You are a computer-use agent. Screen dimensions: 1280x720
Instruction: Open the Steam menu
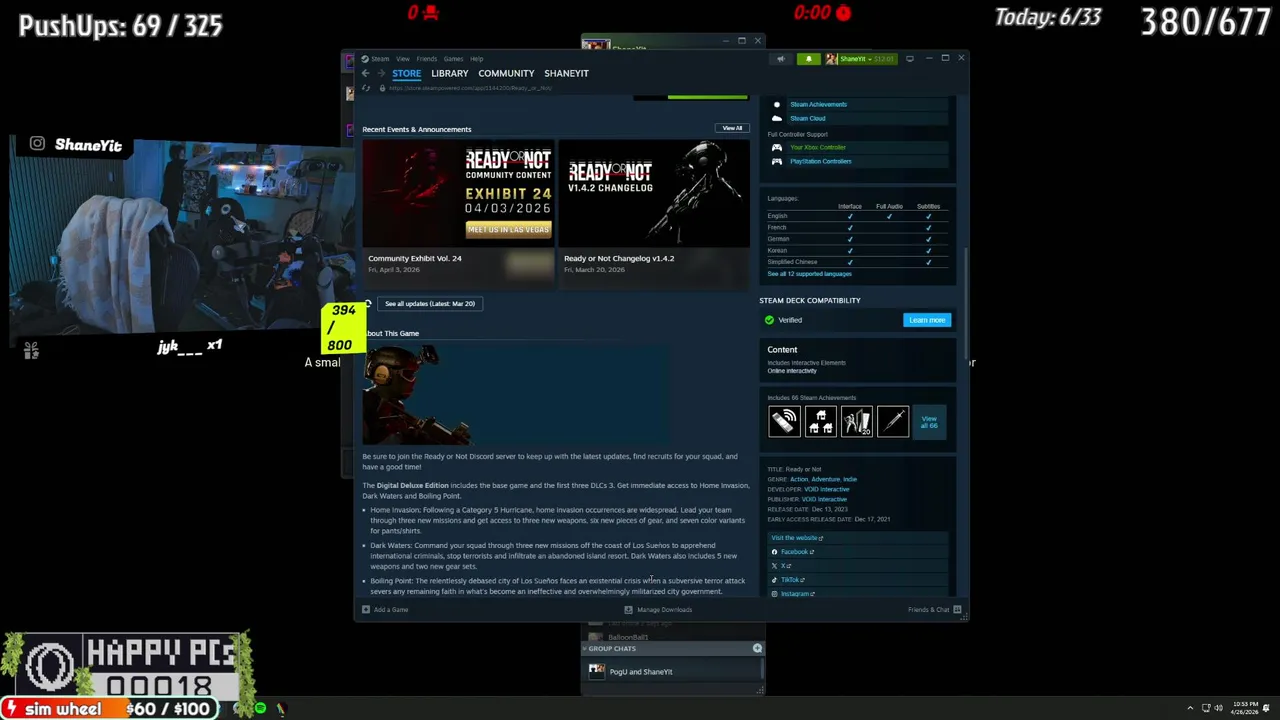point(380,59)
